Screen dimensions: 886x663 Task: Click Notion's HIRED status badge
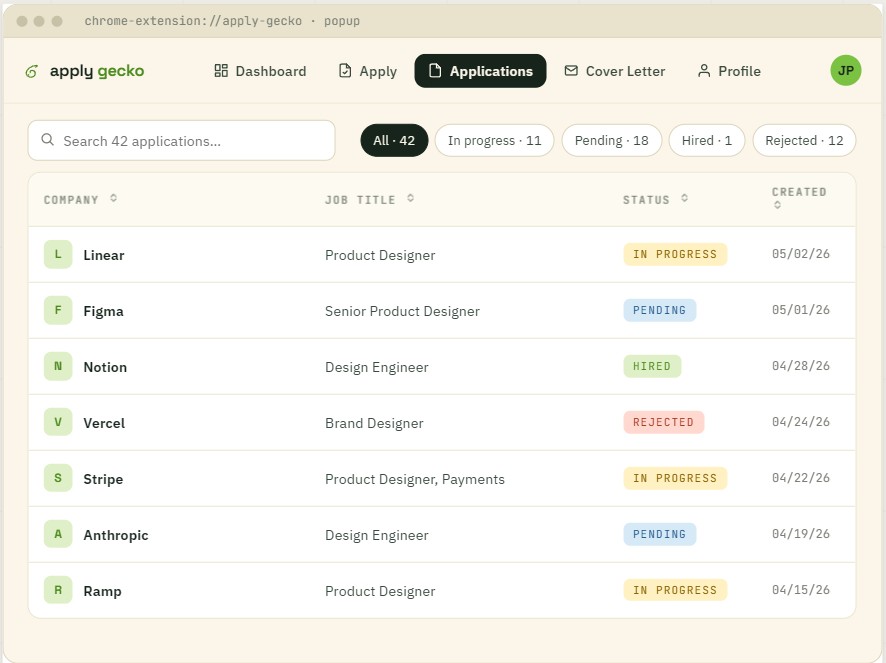point(652,366)
